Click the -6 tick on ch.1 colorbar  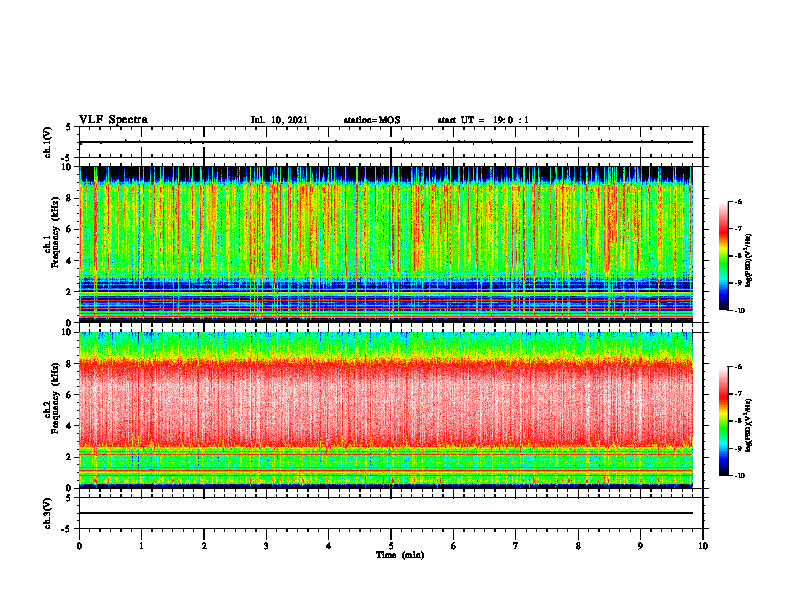click(739, 201)
